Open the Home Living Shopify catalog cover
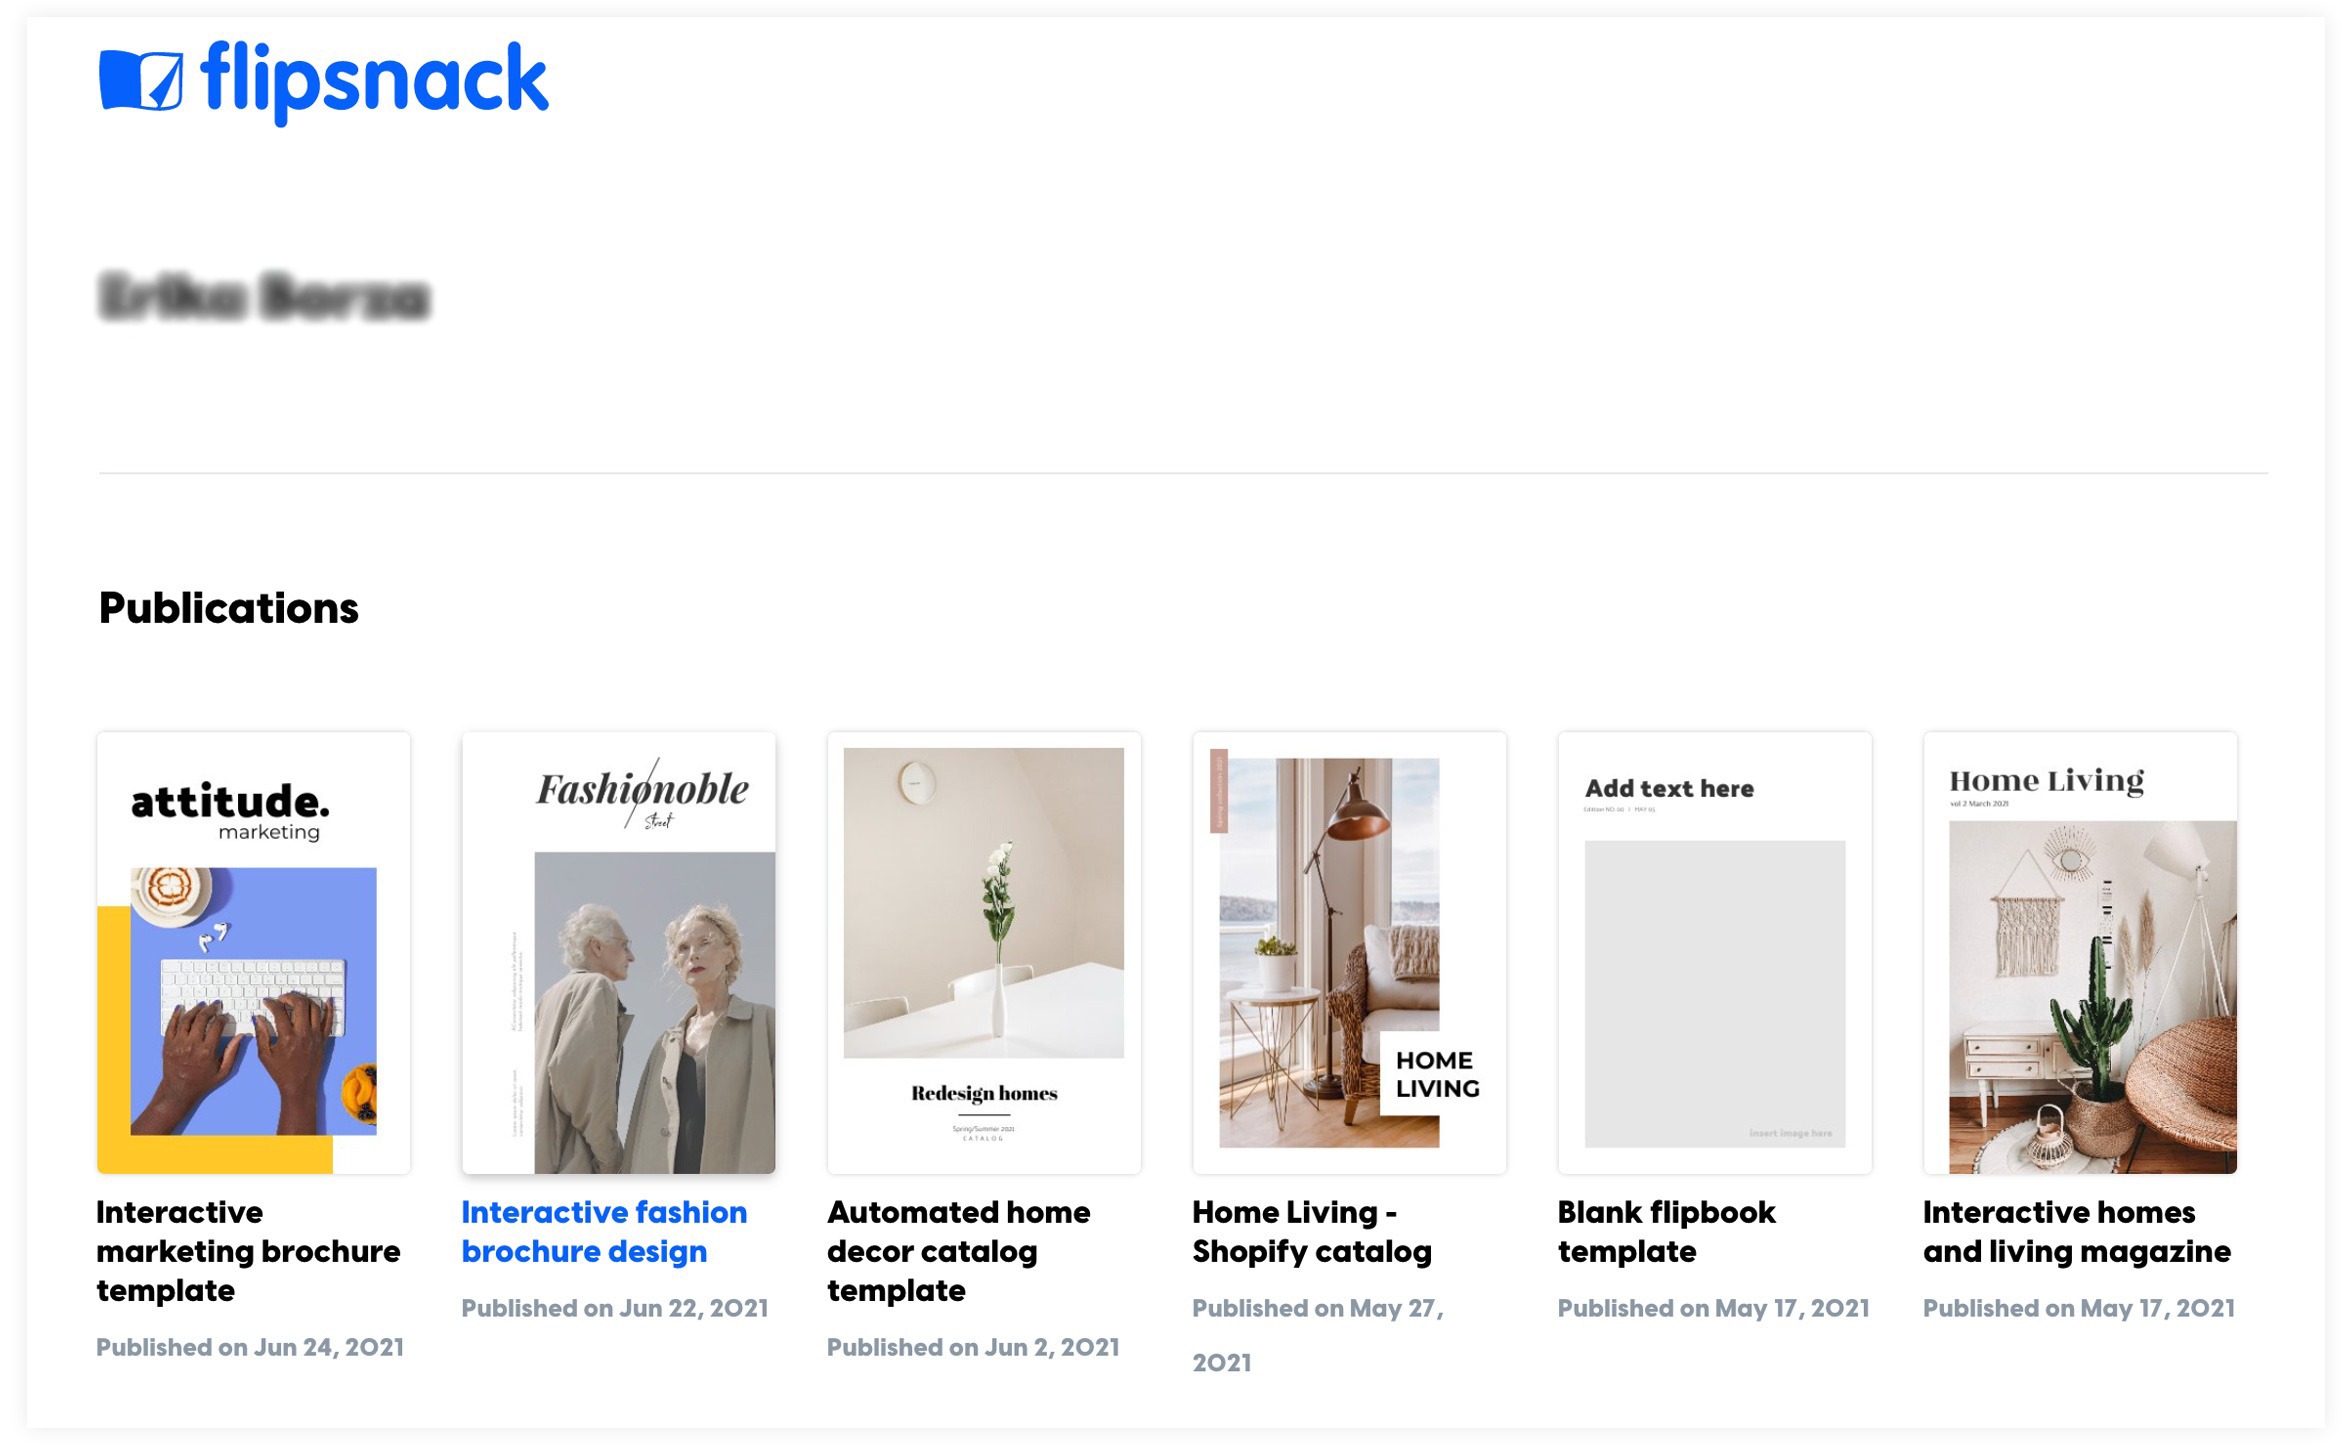 1349,953
